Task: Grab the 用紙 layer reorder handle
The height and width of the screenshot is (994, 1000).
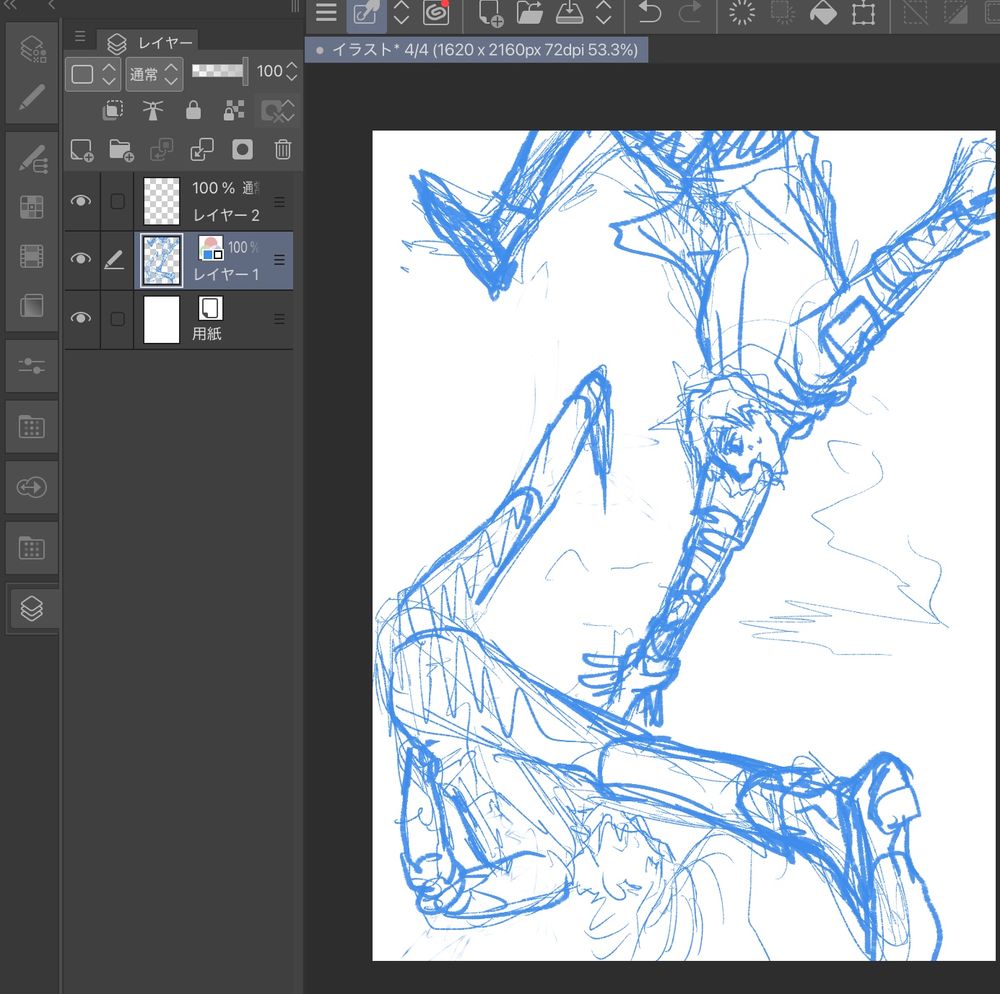Action: [x=279, y=319]
